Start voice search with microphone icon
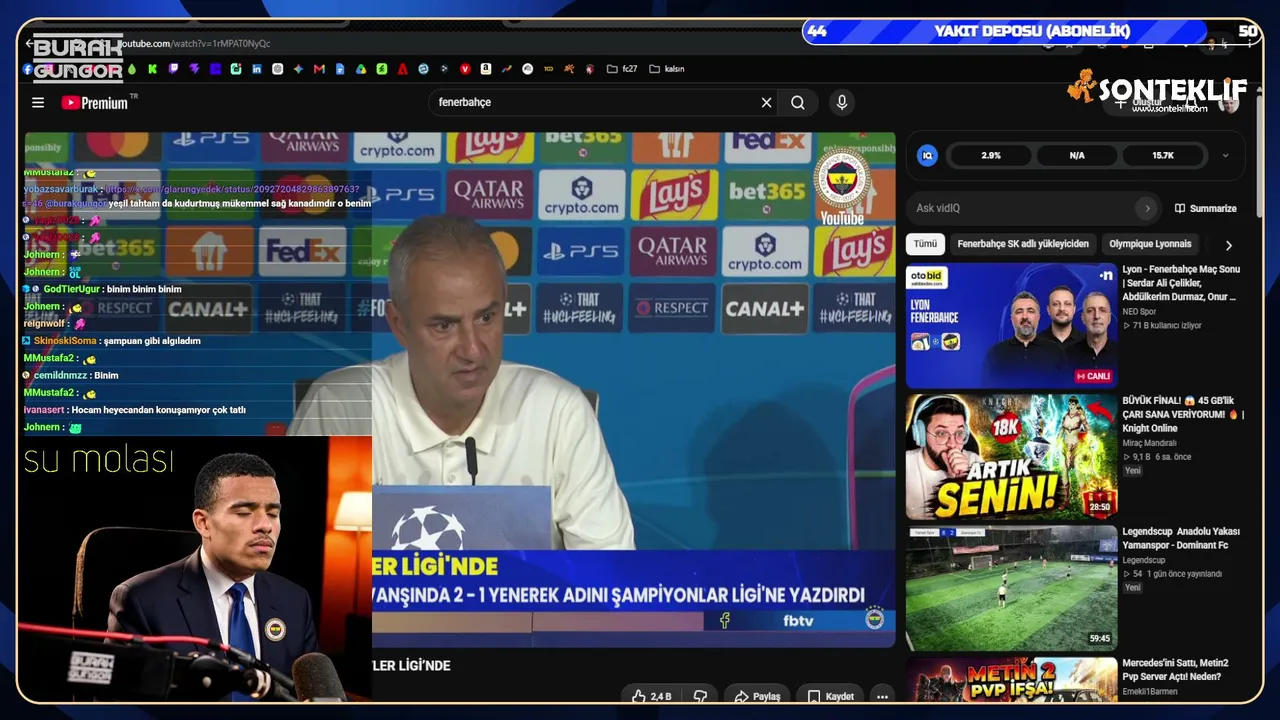The height and width of the screenshot is (720, 1280). 842,102
